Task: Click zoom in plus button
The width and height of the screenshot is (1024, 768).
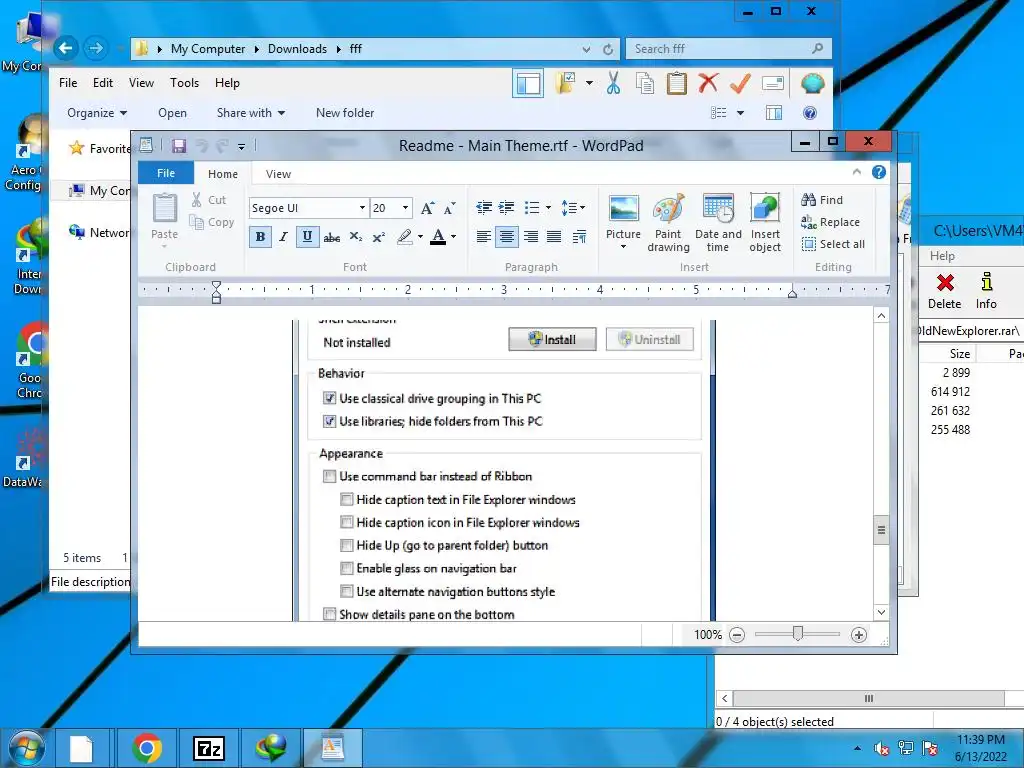Action: pyautogui.click(x=859, y=634)
